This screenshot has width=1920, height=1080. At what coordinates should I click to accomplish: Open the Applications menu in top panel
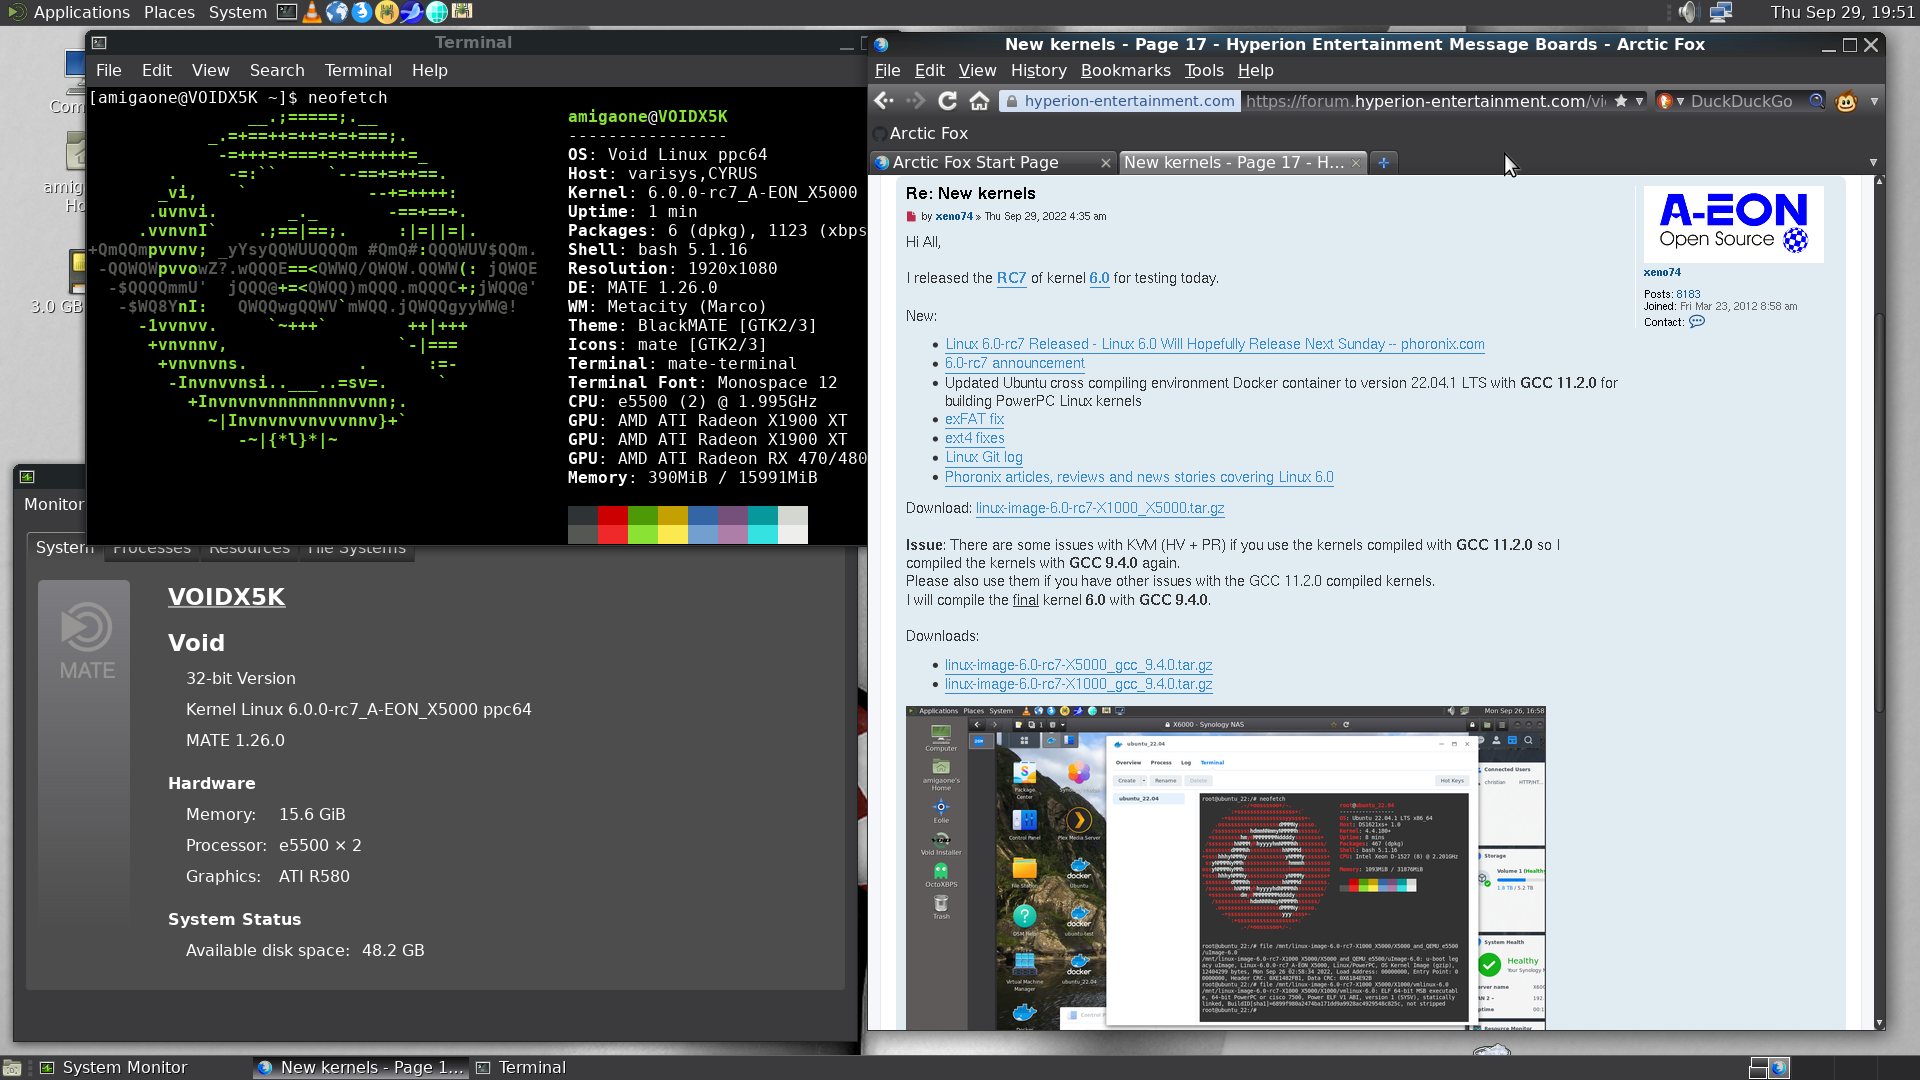point(81,12)
